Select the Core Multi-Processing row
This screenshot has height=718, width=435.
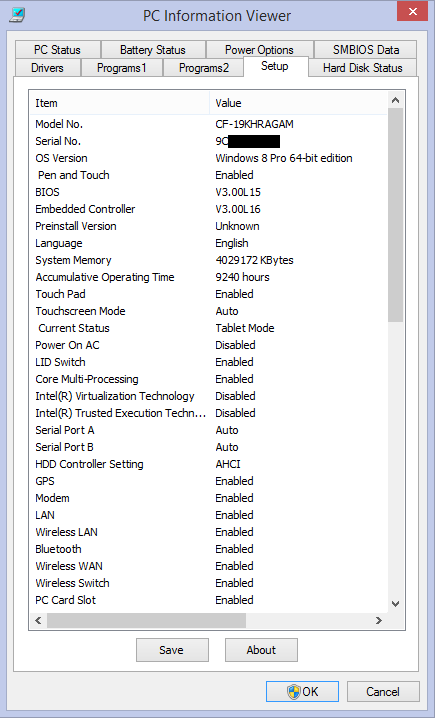tap(208, 379)
